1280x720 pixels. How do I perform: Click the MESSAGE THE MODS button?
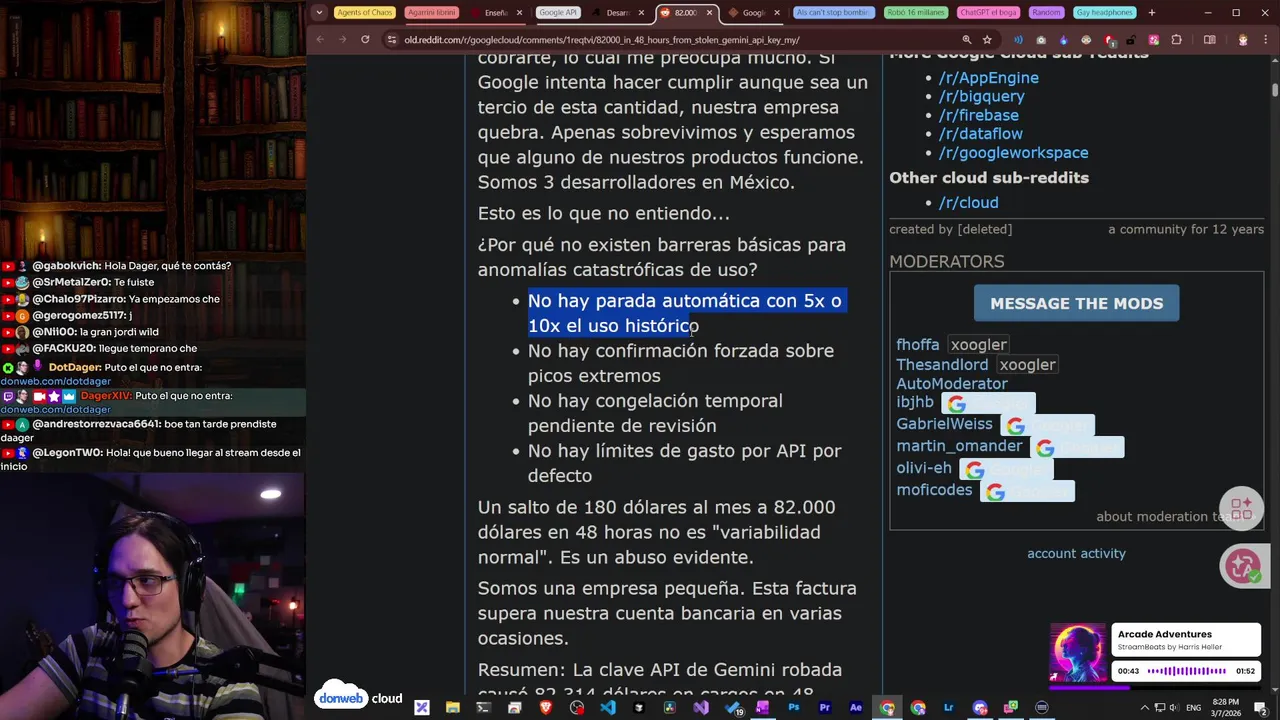[1076, 303]
